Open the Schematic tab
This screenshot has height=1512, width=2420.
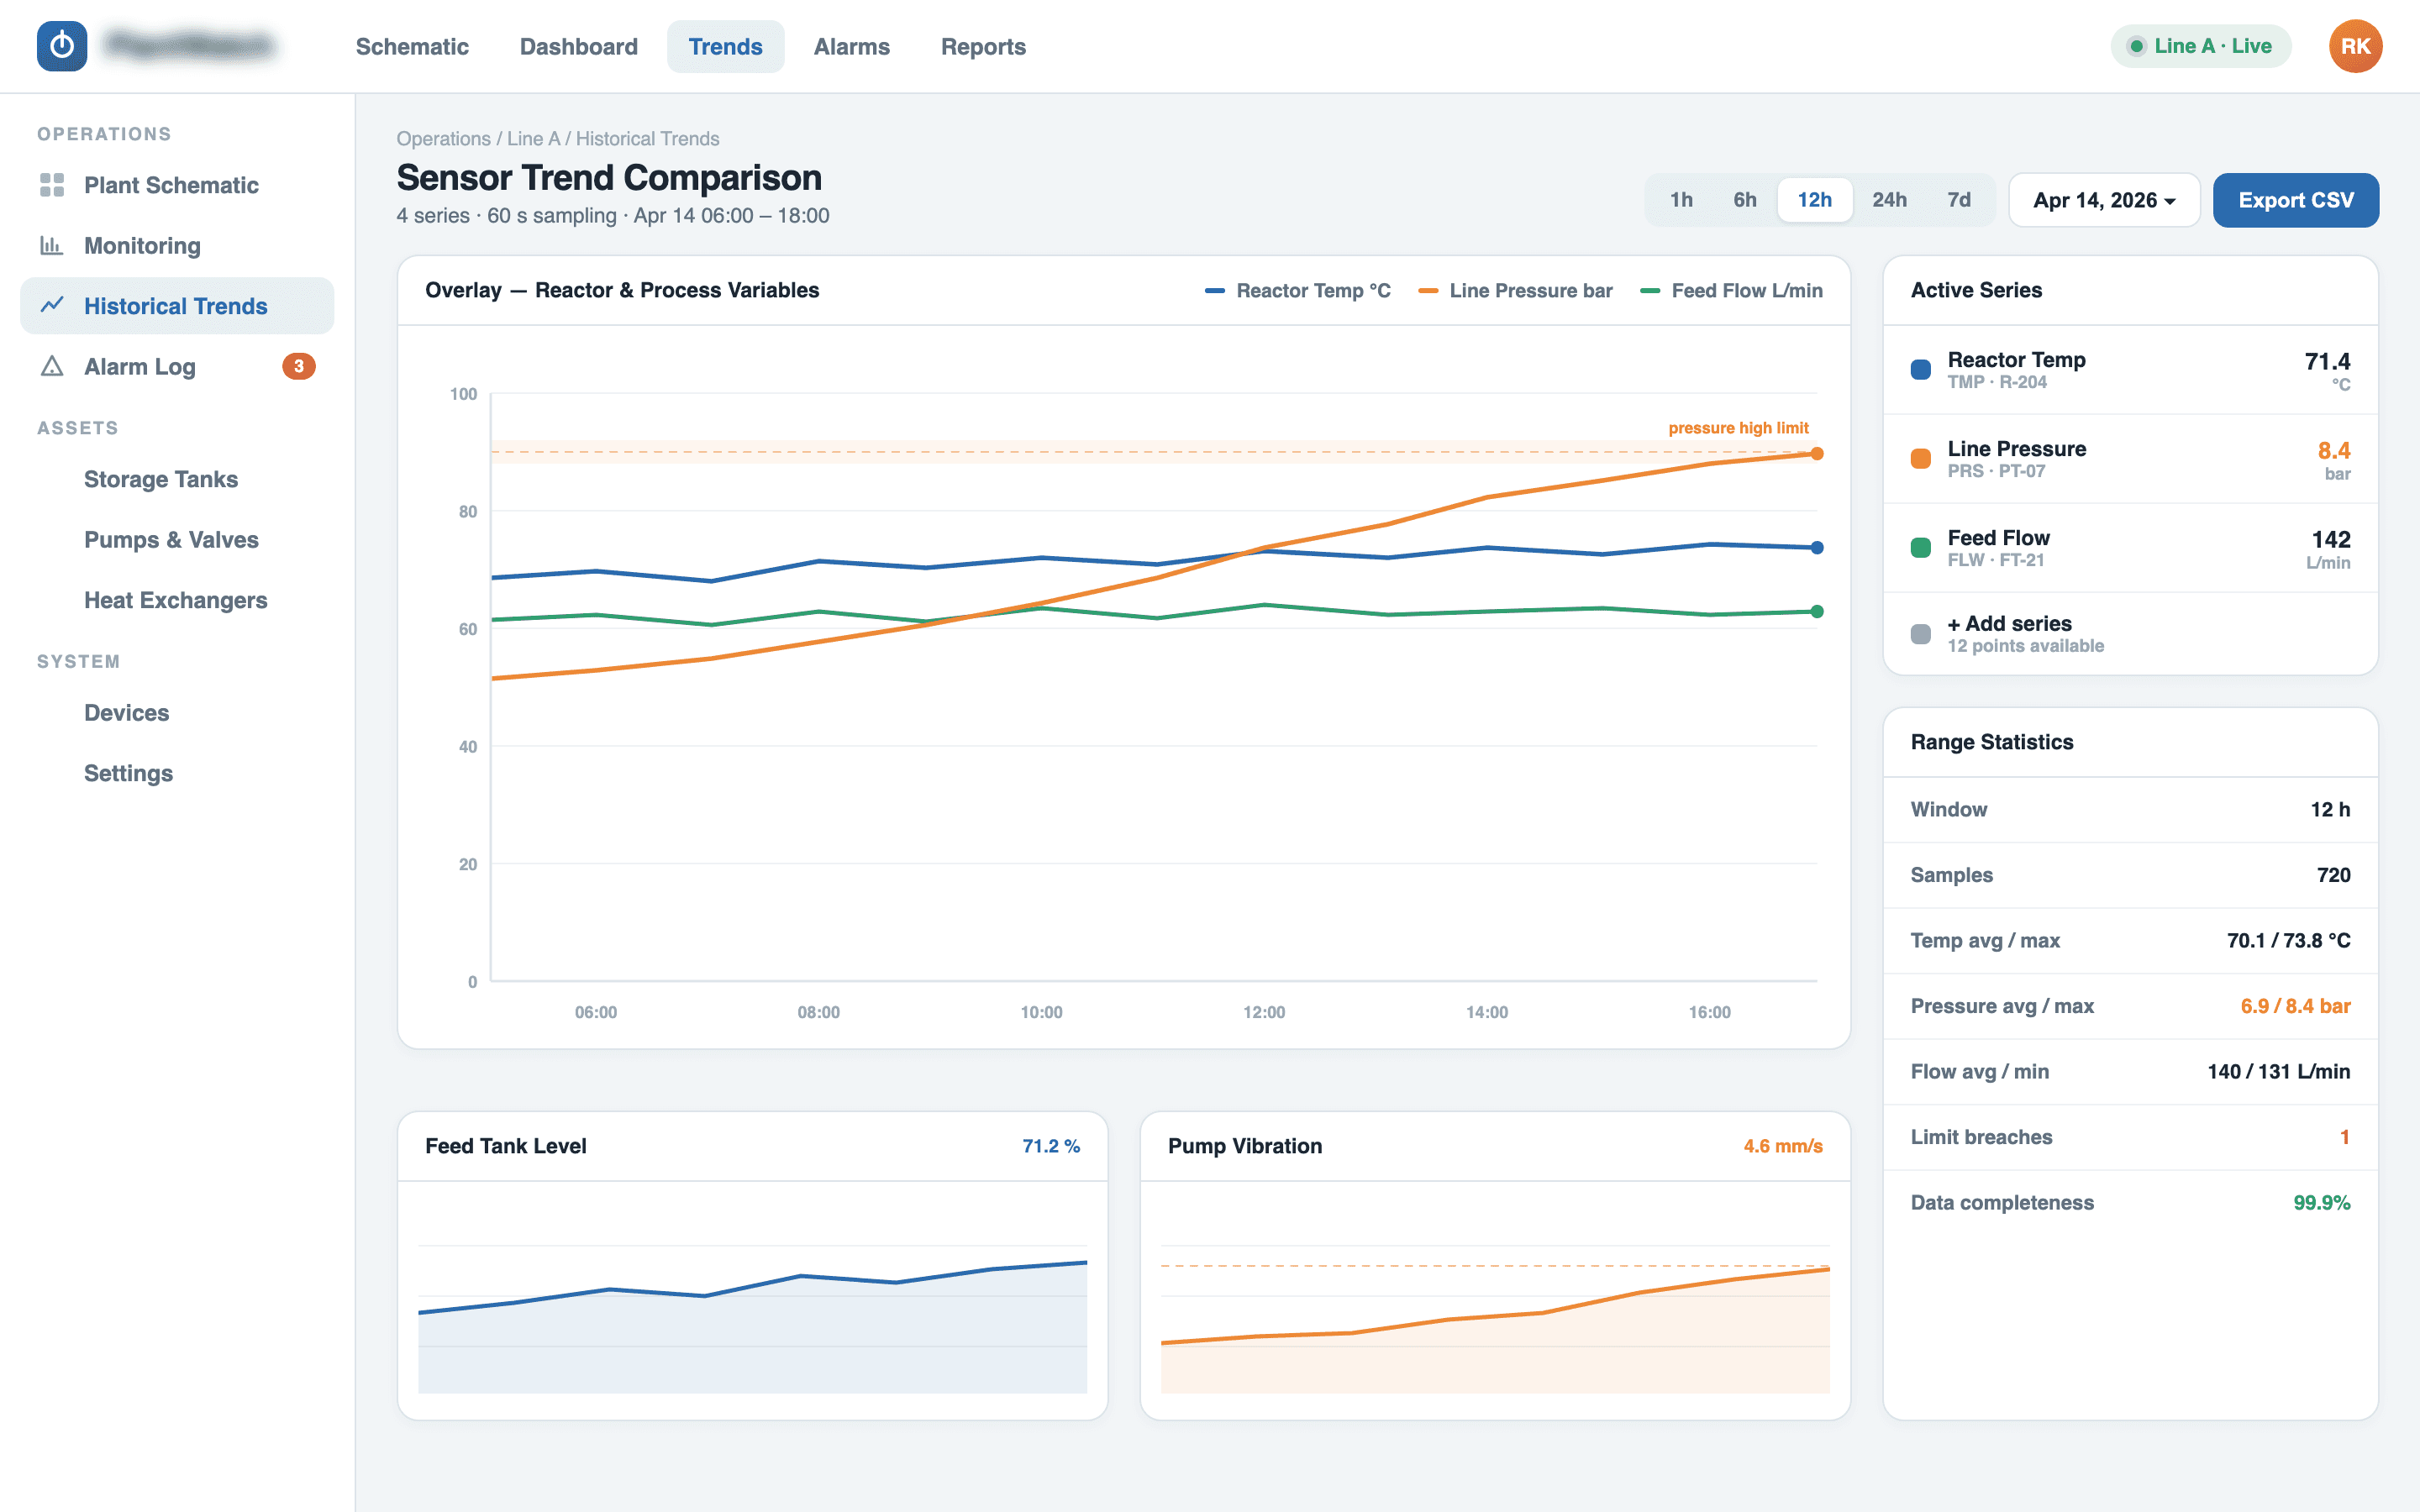tap(412, 46)
